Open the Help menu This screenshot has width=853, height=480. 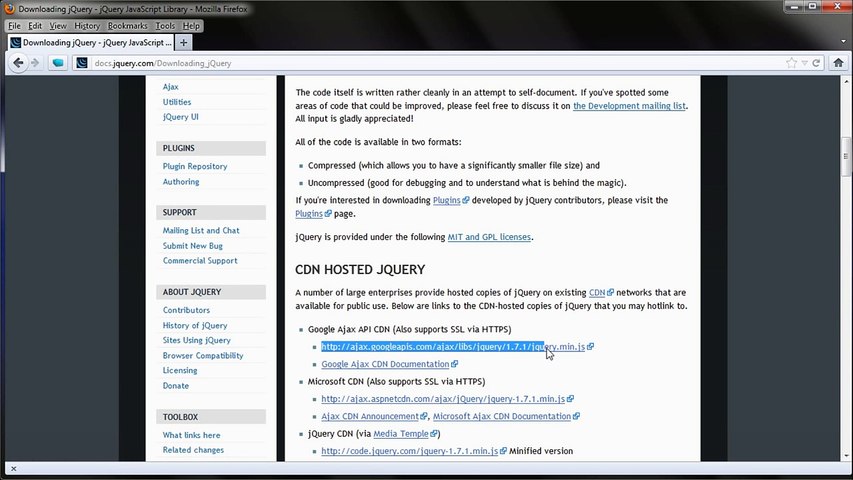click(191, 26)
